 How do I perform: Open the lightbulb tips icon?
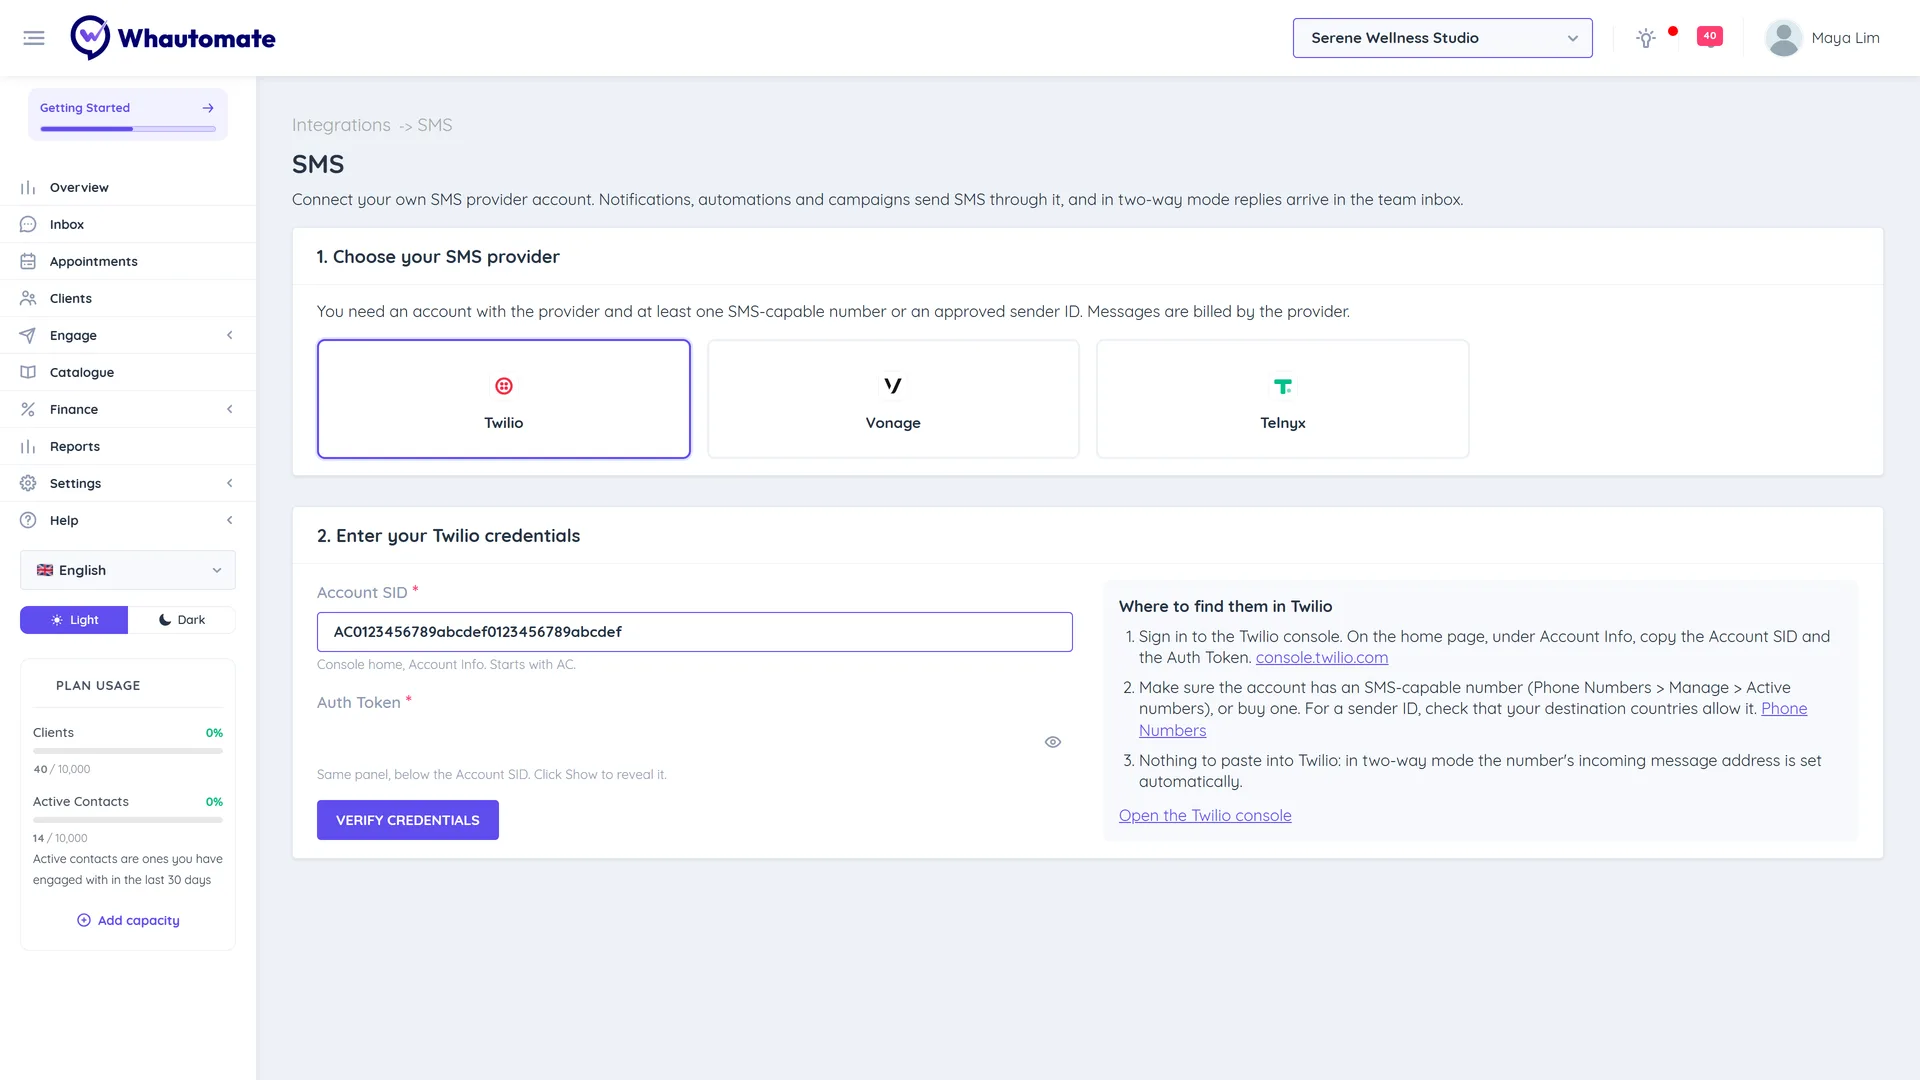(x=1645, y=38)
